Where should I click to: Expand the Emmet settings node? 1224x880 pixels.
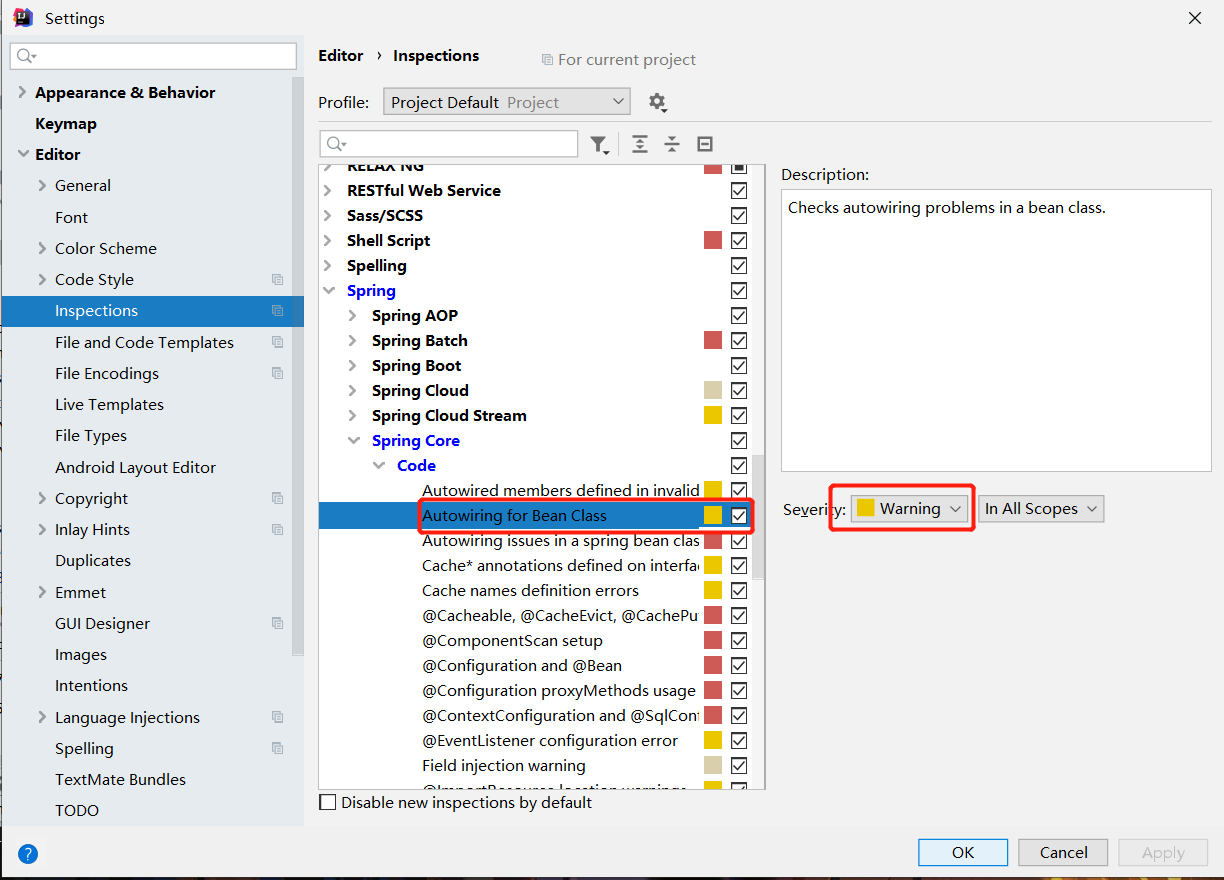coord(42,592)
